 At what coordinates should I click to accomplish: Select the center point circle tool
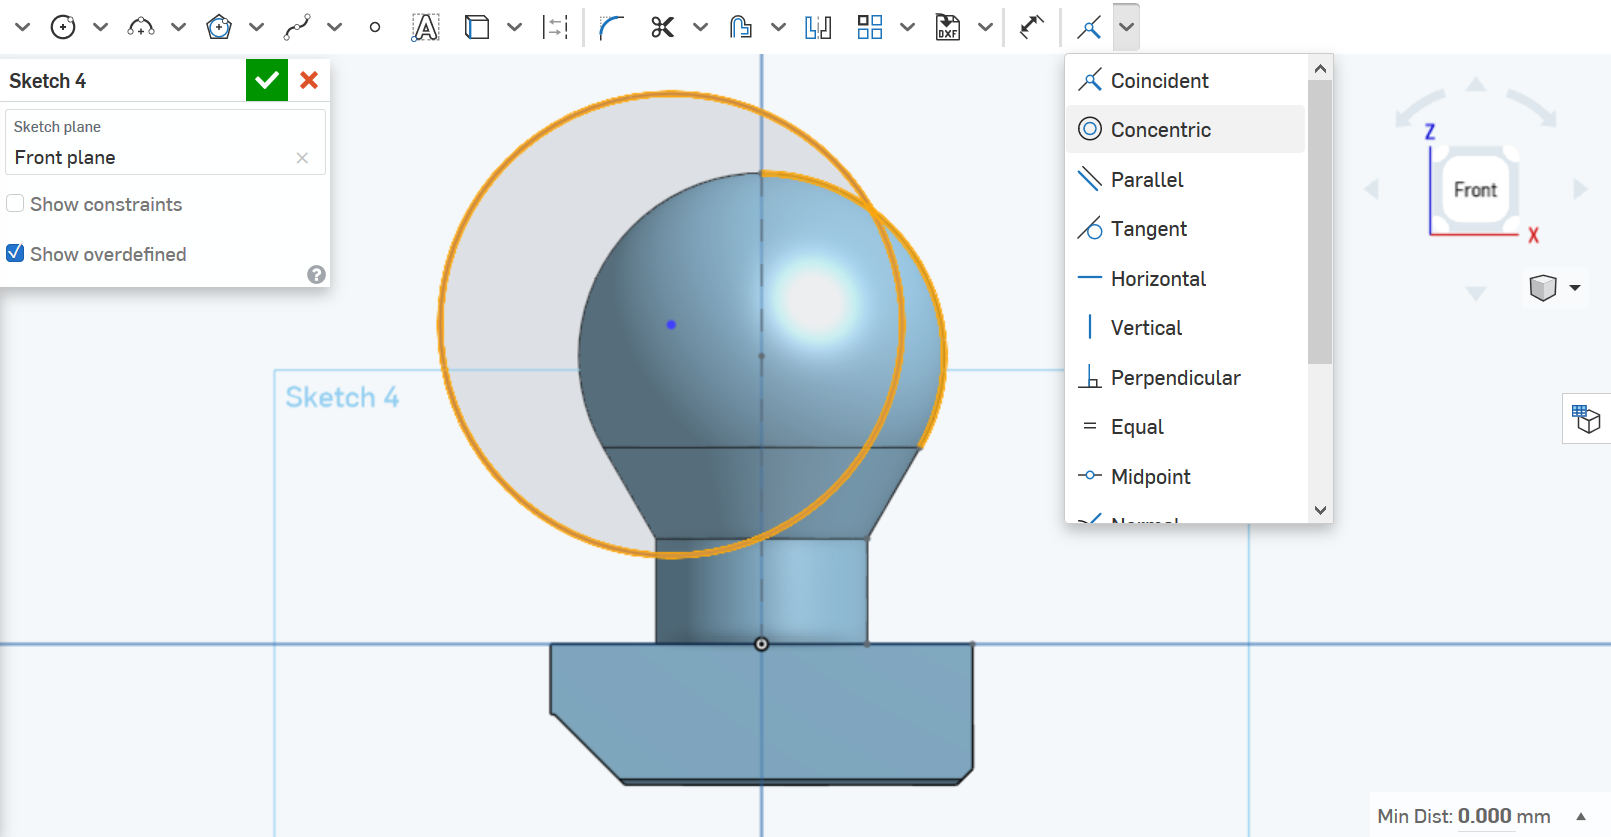[x=63, y=27]
